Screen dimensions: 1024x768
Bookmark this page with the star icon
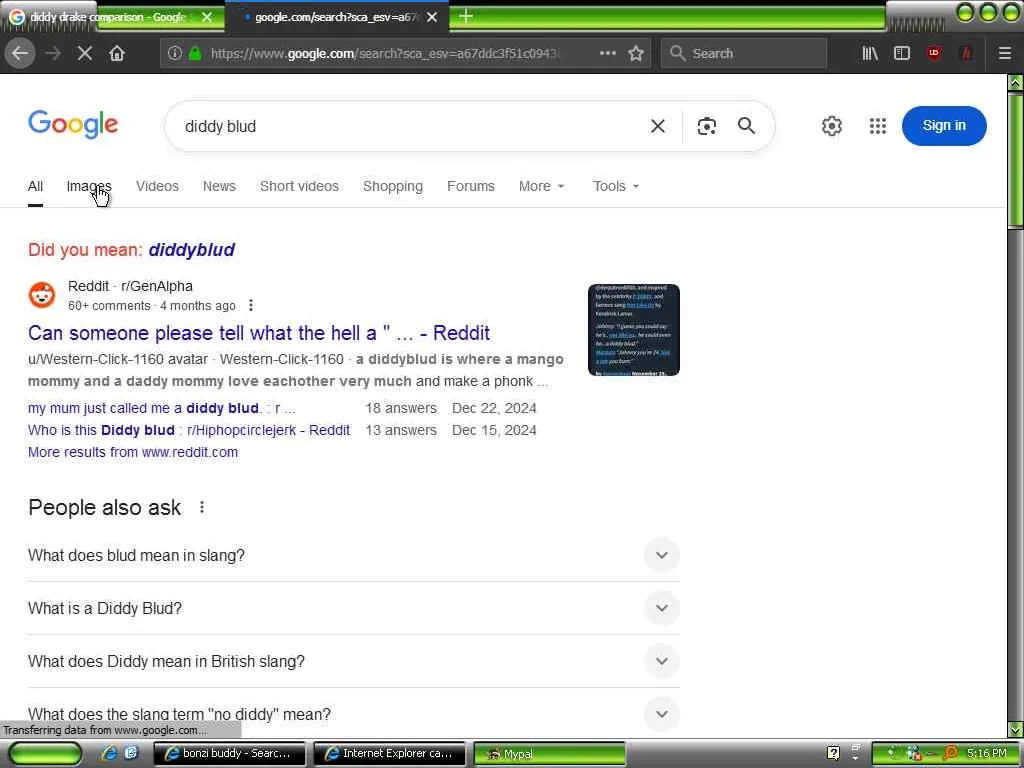636,53
